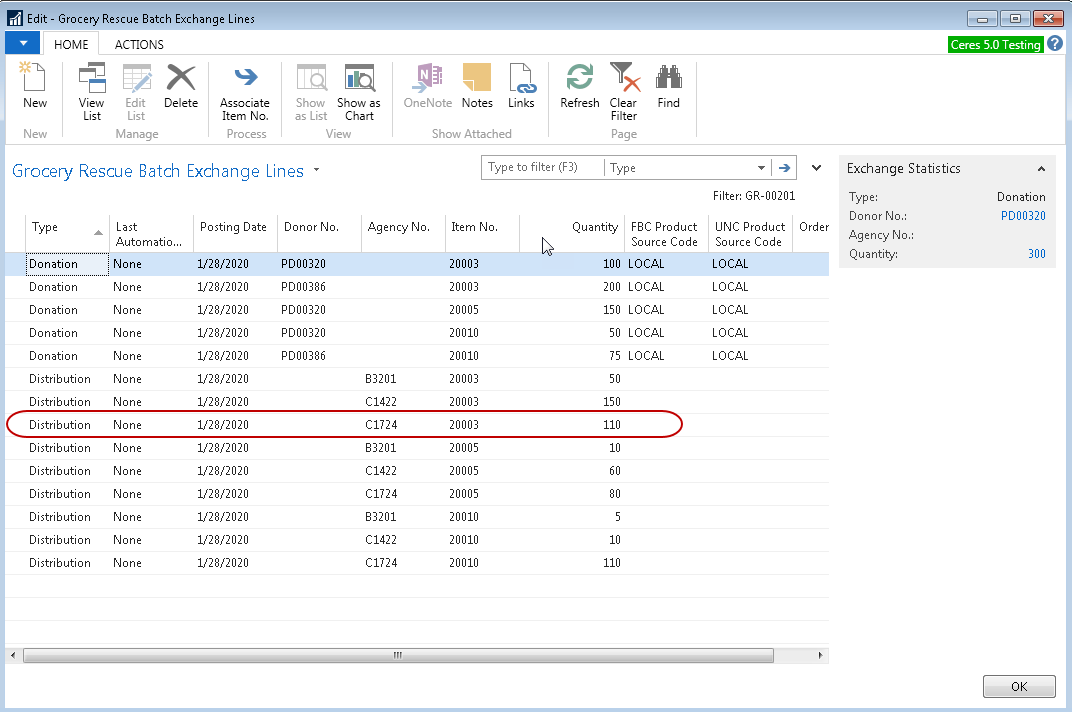This screenshot has width=1072, height=712.
Task: Click in the Type to filter field
Action: click(x=543, y=168)
